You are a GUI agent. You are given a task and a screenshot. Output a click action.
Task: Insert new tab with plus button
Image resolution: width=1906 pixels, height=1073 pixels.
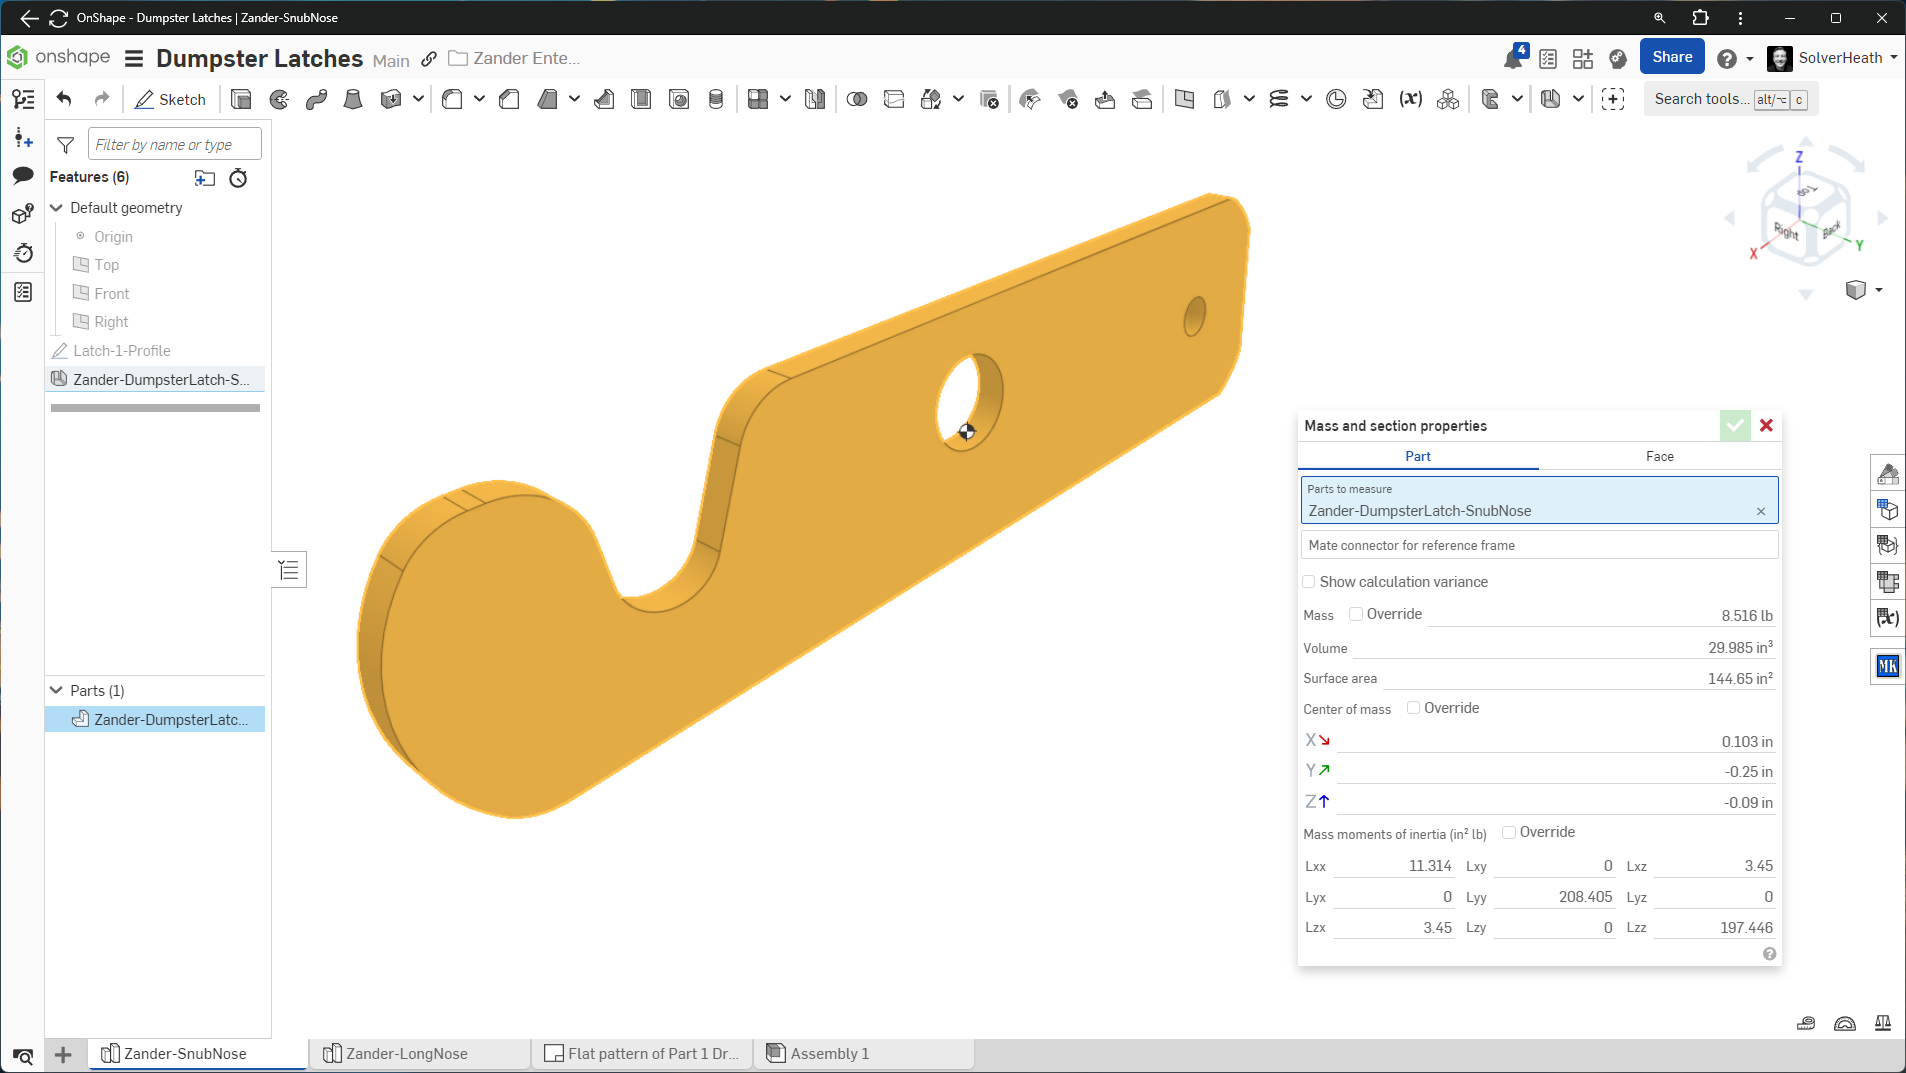pyautogui.click(x=63, y=1055)
